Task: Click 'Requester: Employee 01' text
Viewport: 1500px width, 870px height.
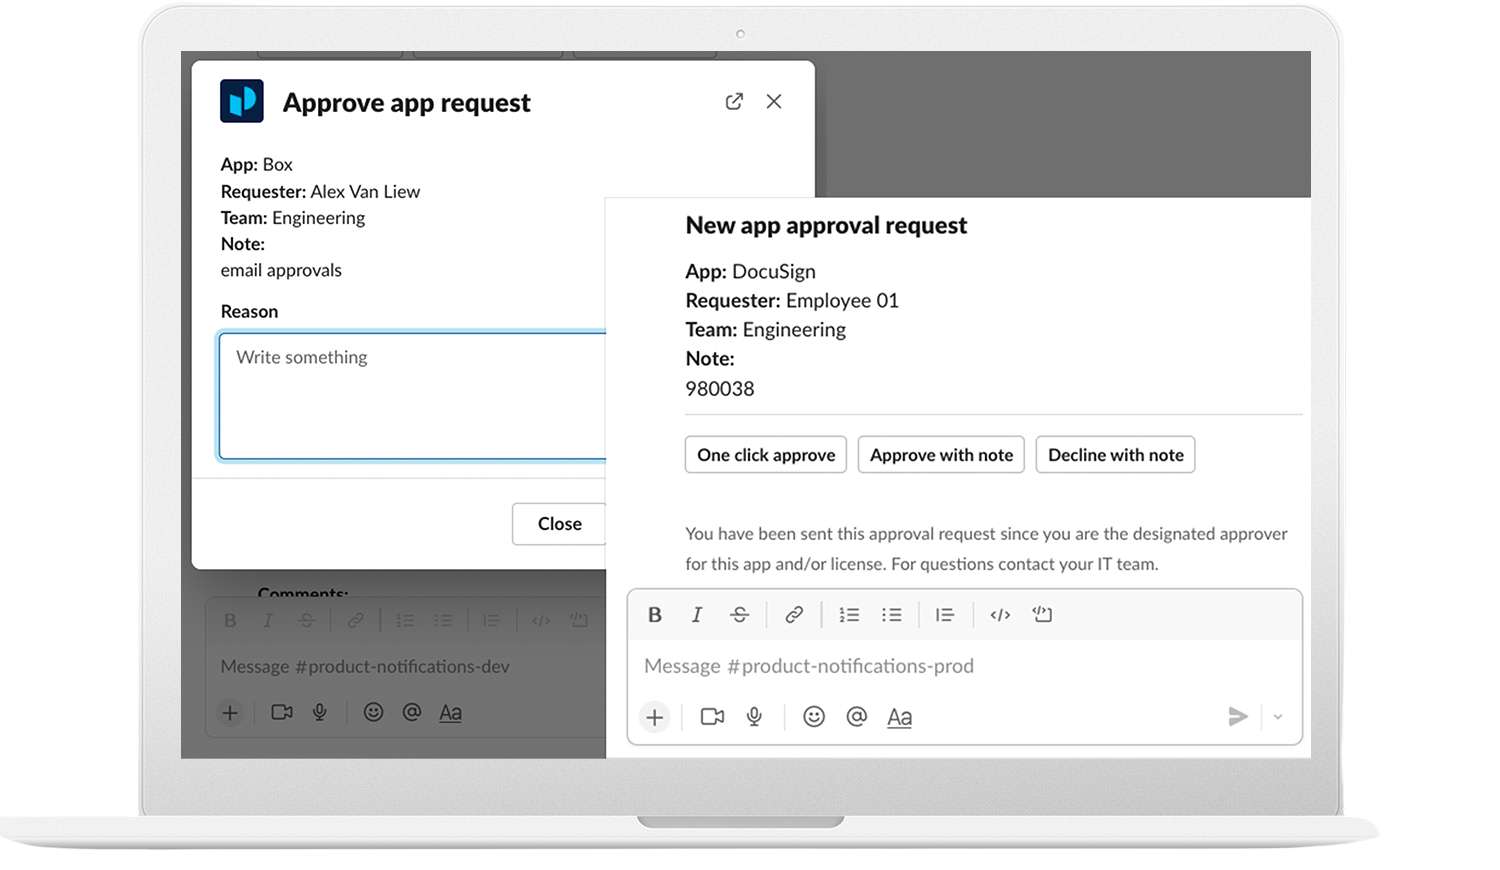Action: pos(792,301)
